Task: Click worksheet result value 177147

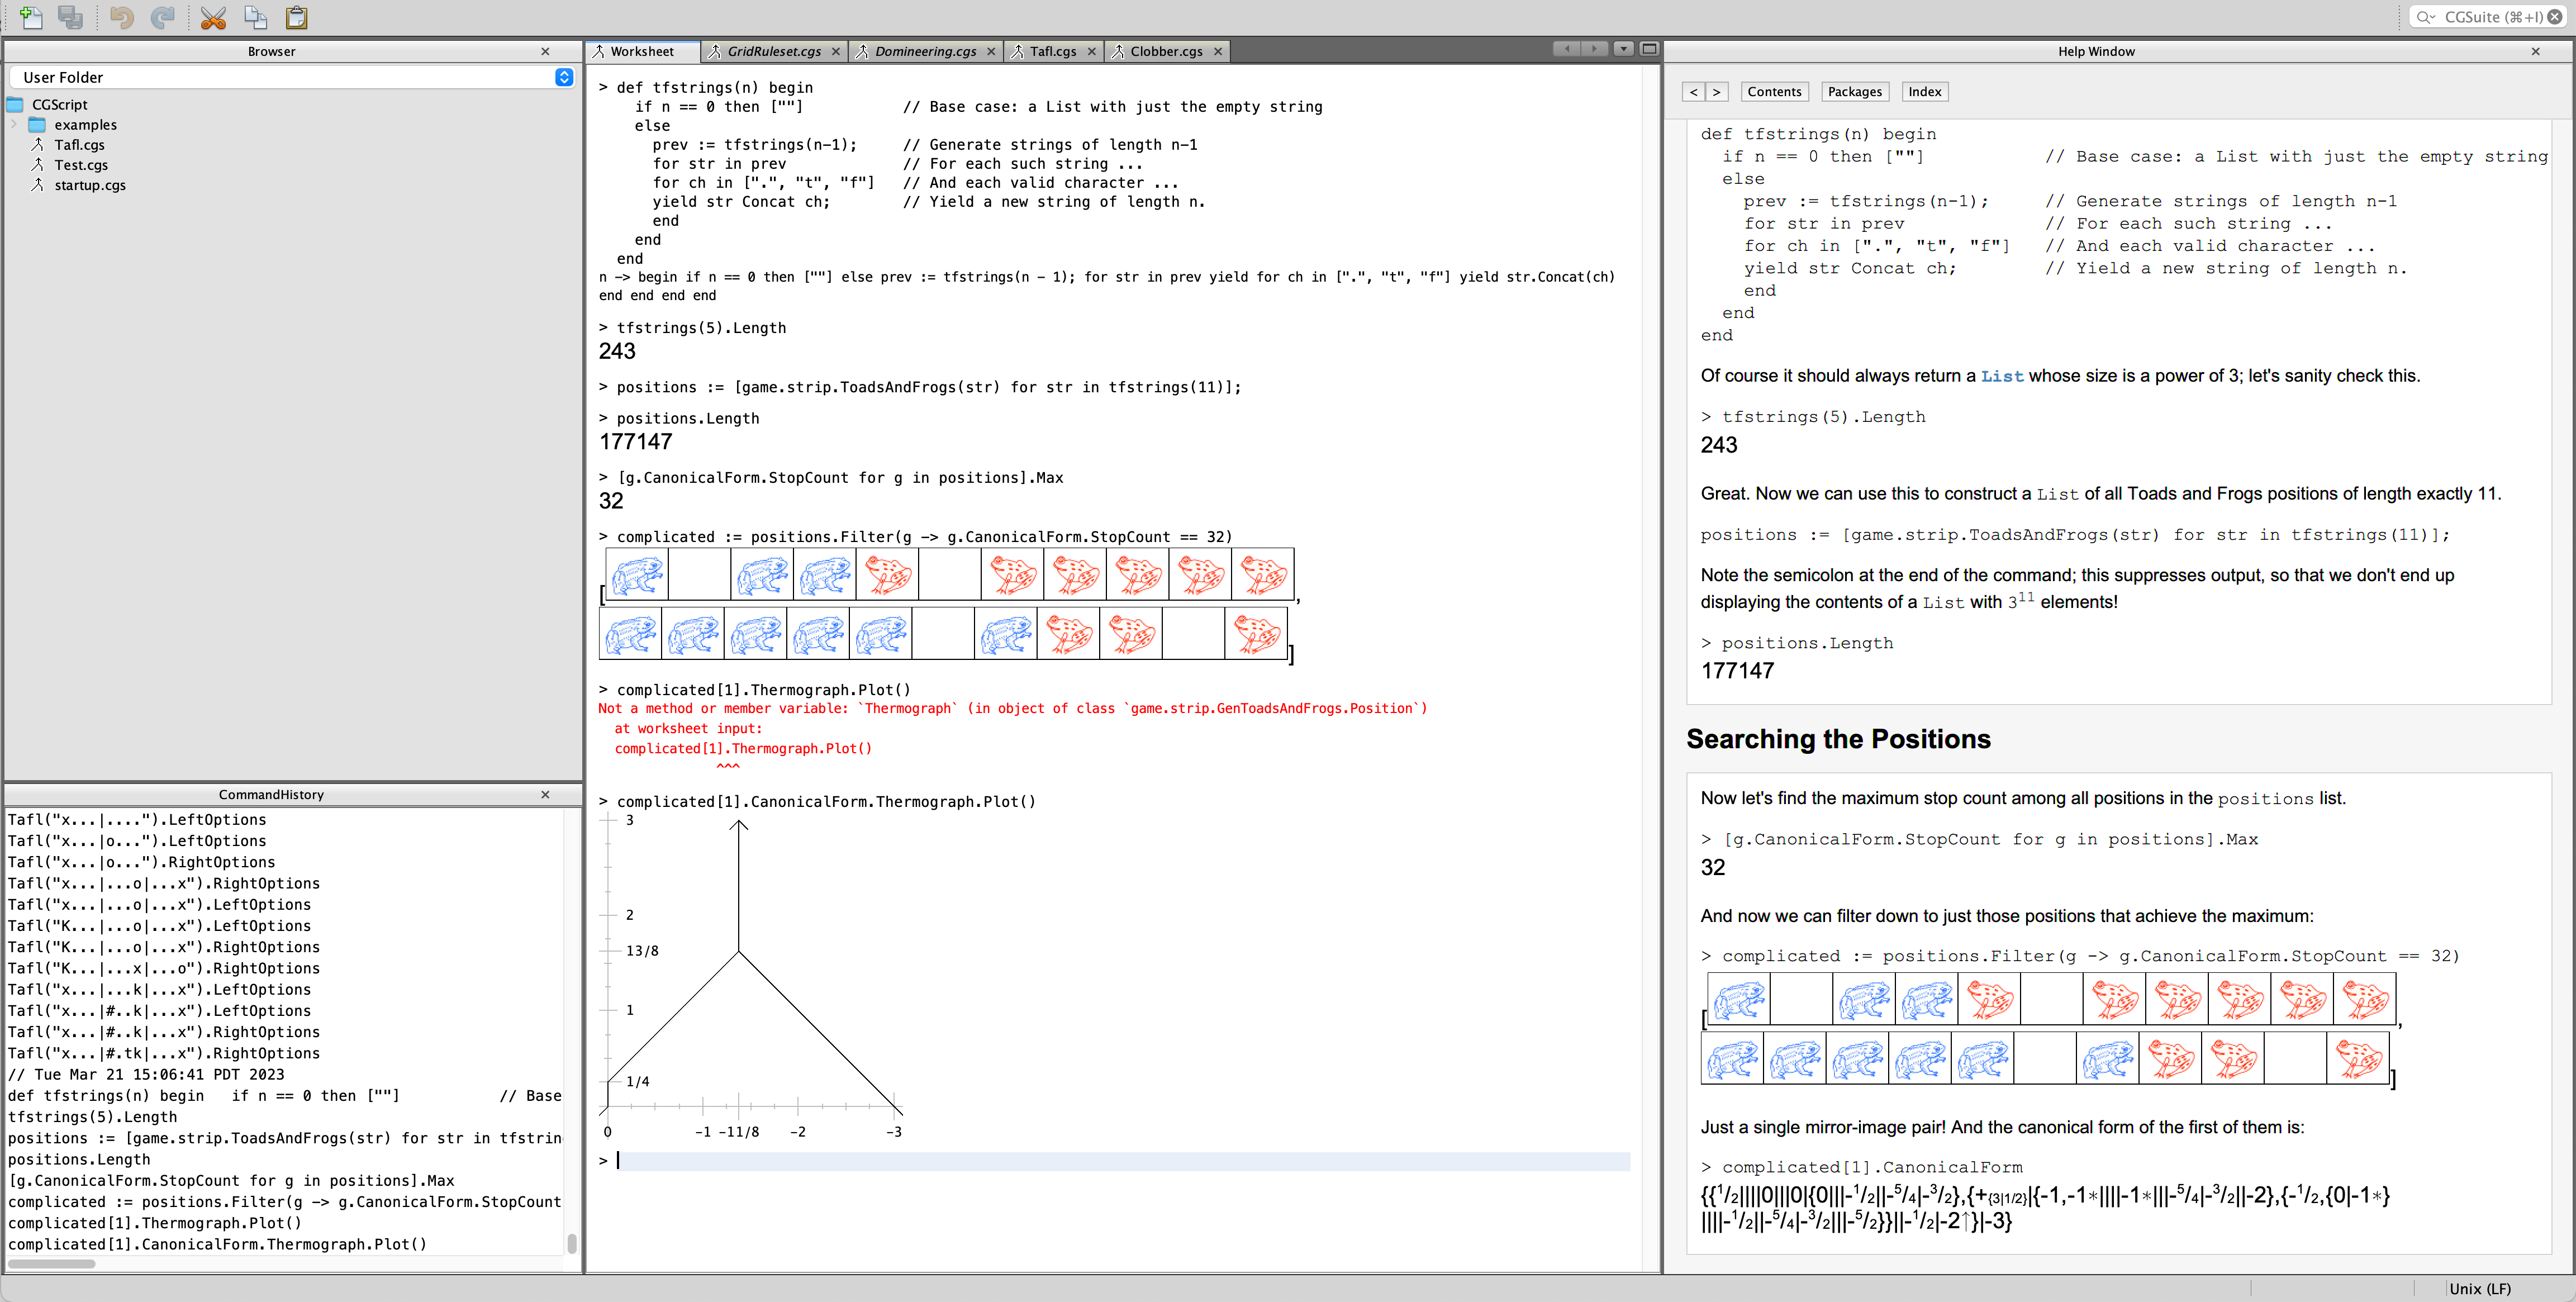Action: pos(635,442)
